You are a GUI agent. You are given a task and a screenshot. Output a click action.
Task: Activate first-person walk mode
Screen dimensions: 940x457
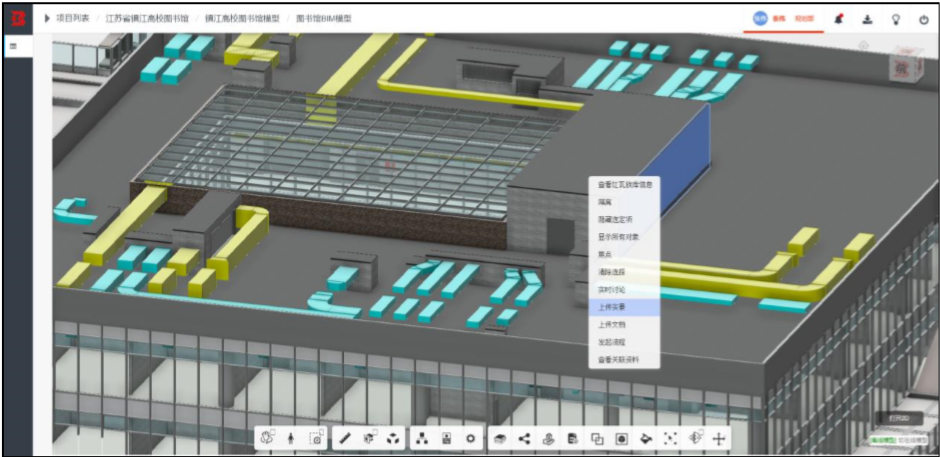[291, 438]
